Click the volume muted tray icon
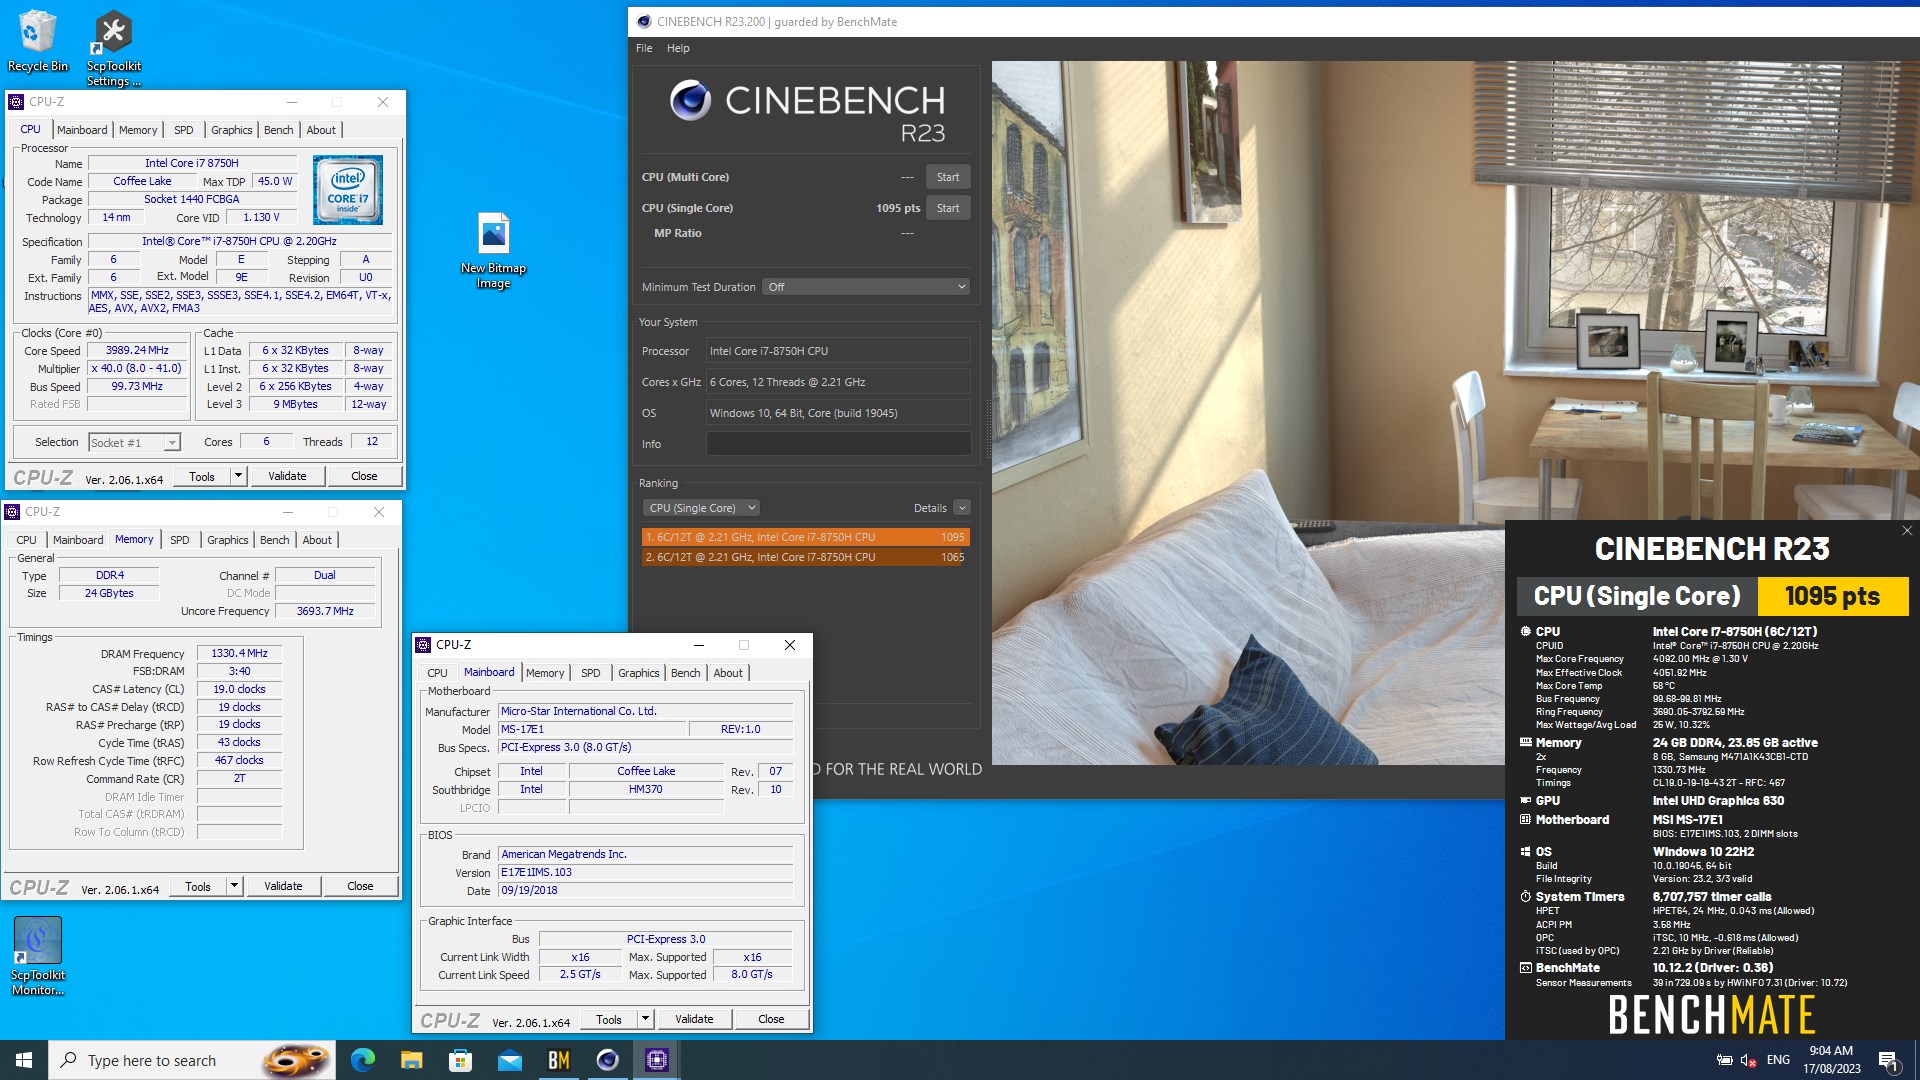Image resolution: width=1920 pixels, height=1080 pixels. coord(1748,1060)
